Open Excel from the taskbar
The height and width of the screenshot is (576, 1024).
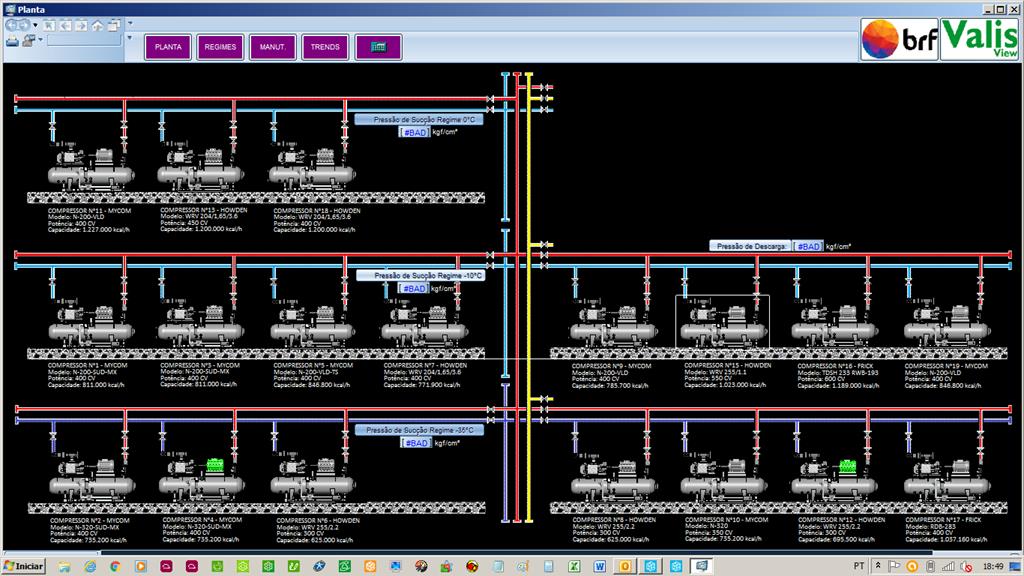click(x=574, y=566)
